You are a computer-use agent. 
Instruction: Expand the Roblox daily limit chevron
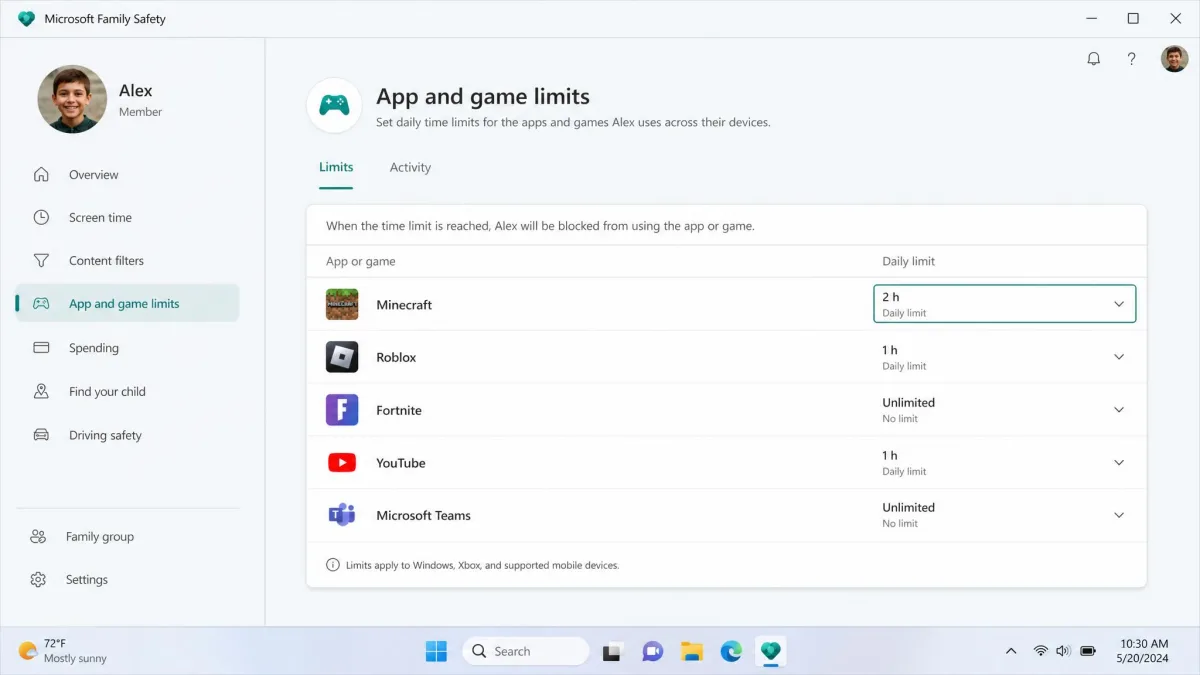coord(1119,357)
